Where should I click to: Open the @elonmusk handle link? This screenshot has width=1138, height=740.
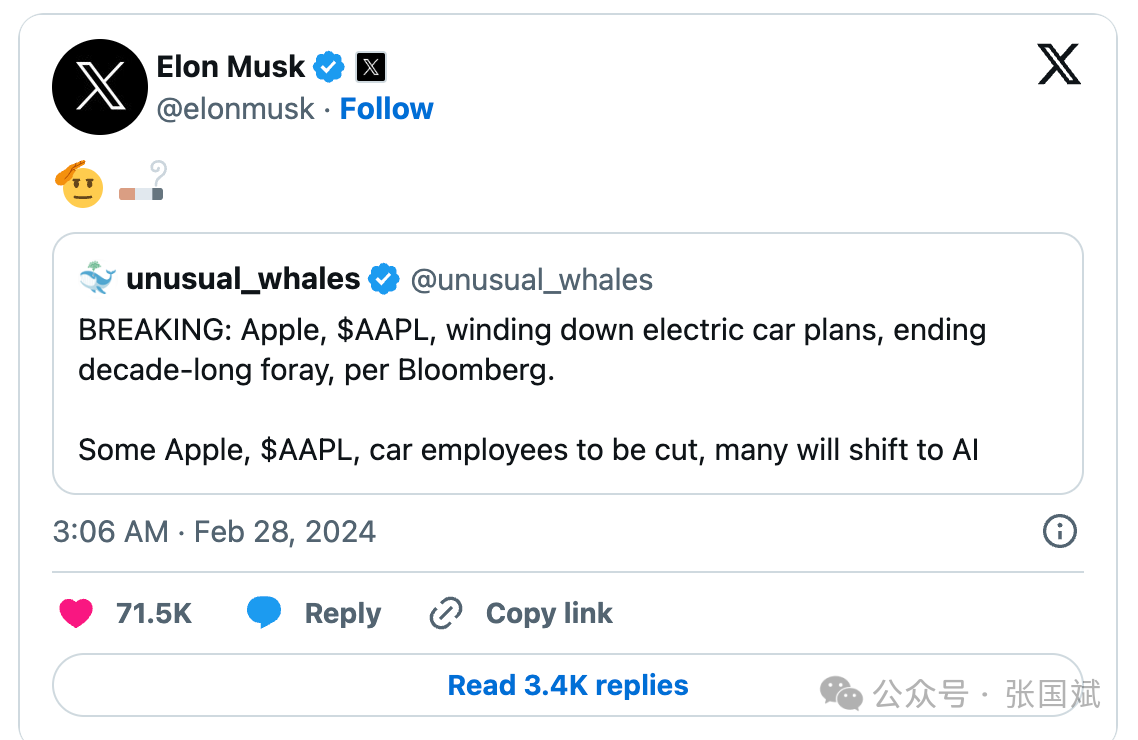click(x=235, y=110)
